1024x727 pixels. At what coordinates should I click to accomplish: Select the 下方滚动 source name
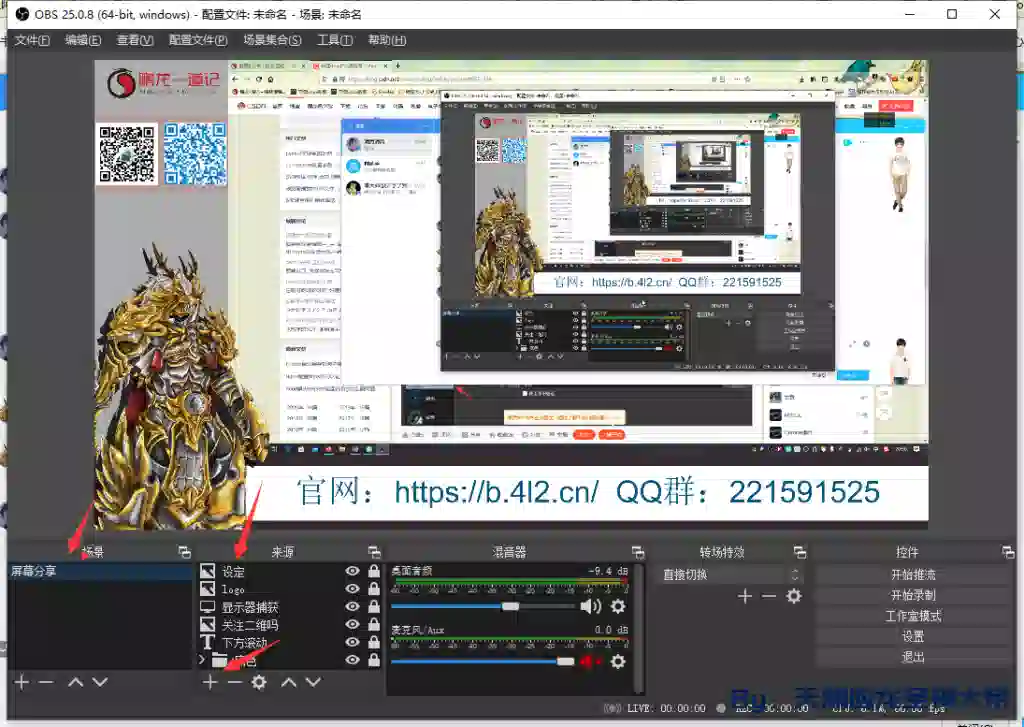[x=244, y=643]
